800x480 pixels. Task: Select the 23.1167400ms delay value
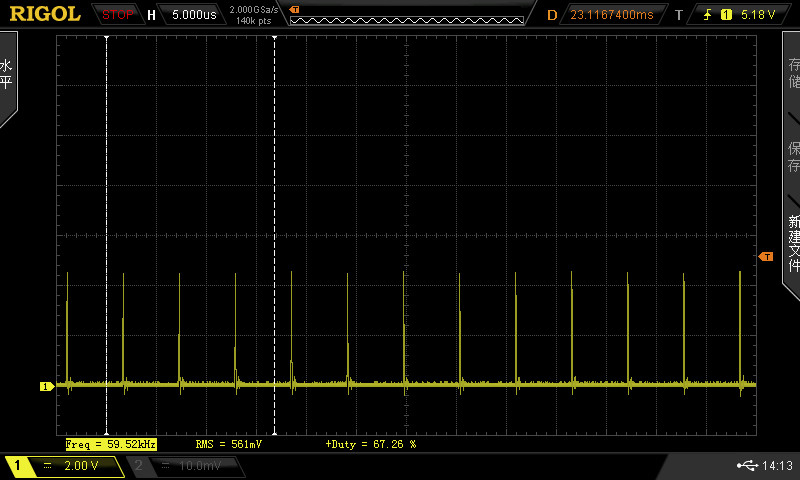(x=611, y=15)
